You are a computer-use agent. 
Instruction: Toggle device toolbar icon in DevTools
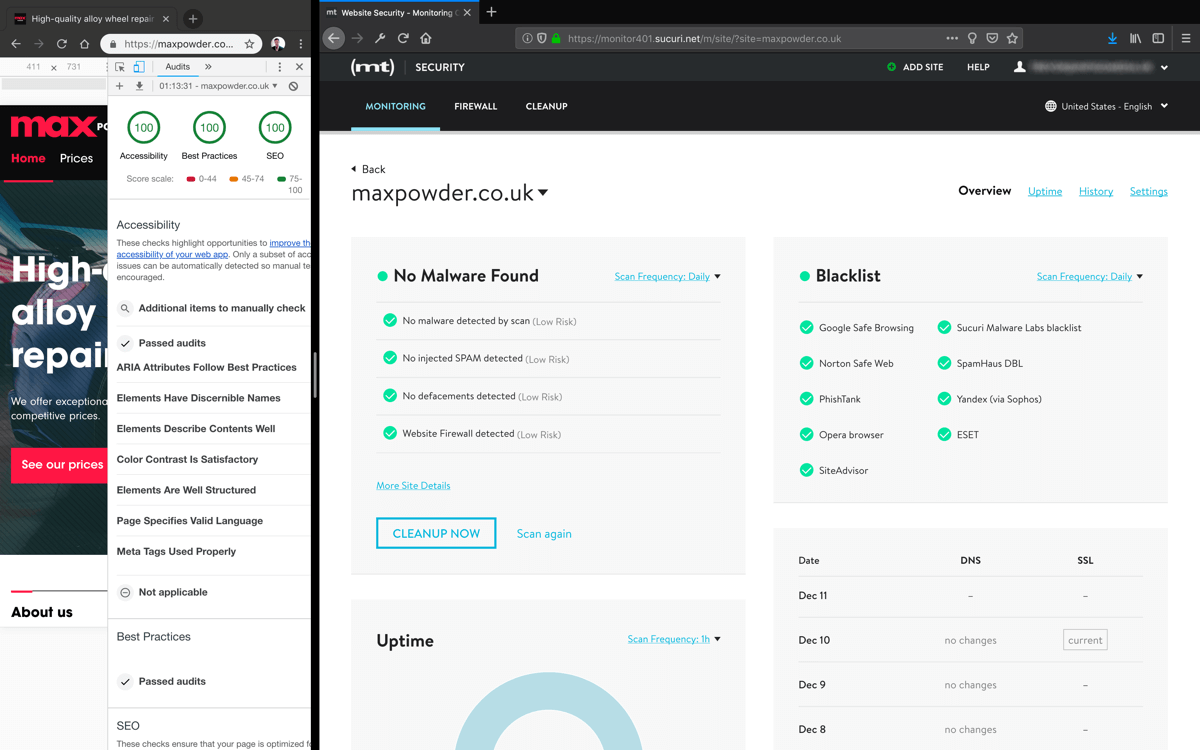(139, 67)
